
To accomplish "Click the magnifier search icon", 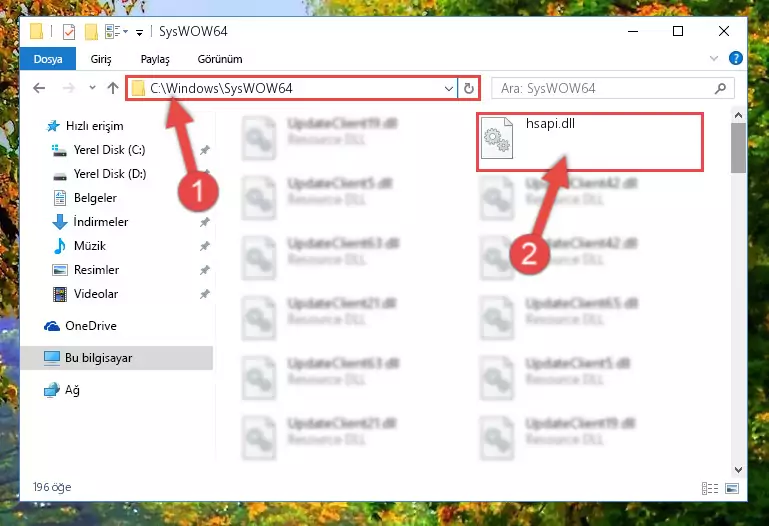I will [x=720, y=88].
